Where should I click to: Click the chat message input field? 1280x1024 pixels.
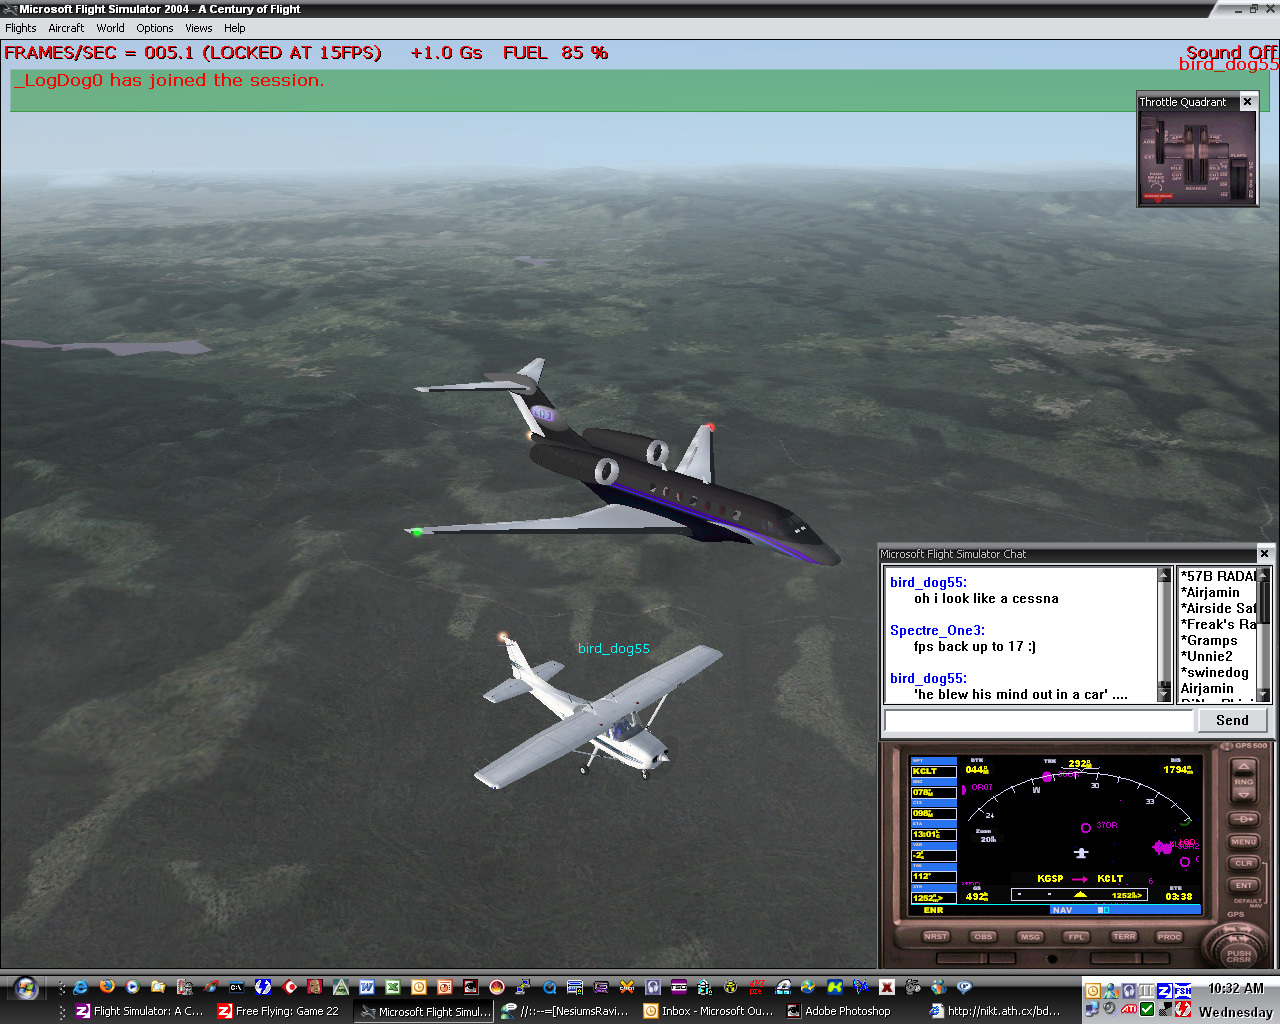(x=1039, y=720)
